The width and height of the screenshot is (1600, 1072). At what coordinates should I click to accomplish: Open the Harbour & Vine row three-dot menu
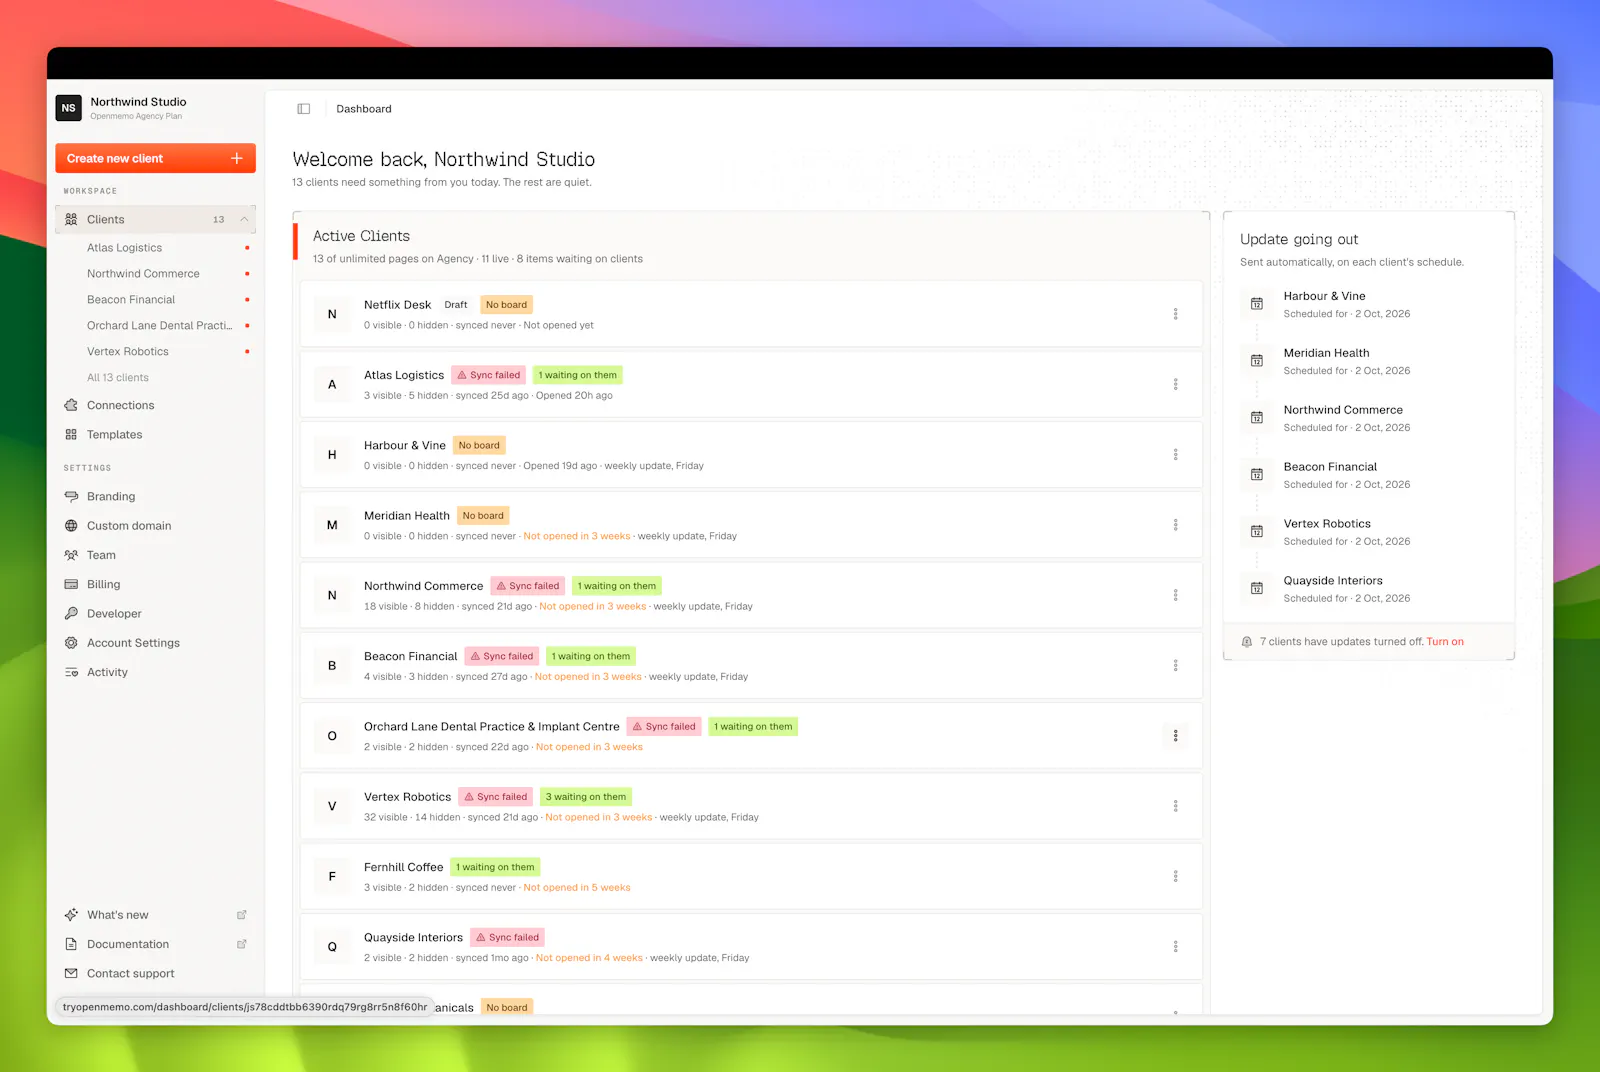point(1175,455)
